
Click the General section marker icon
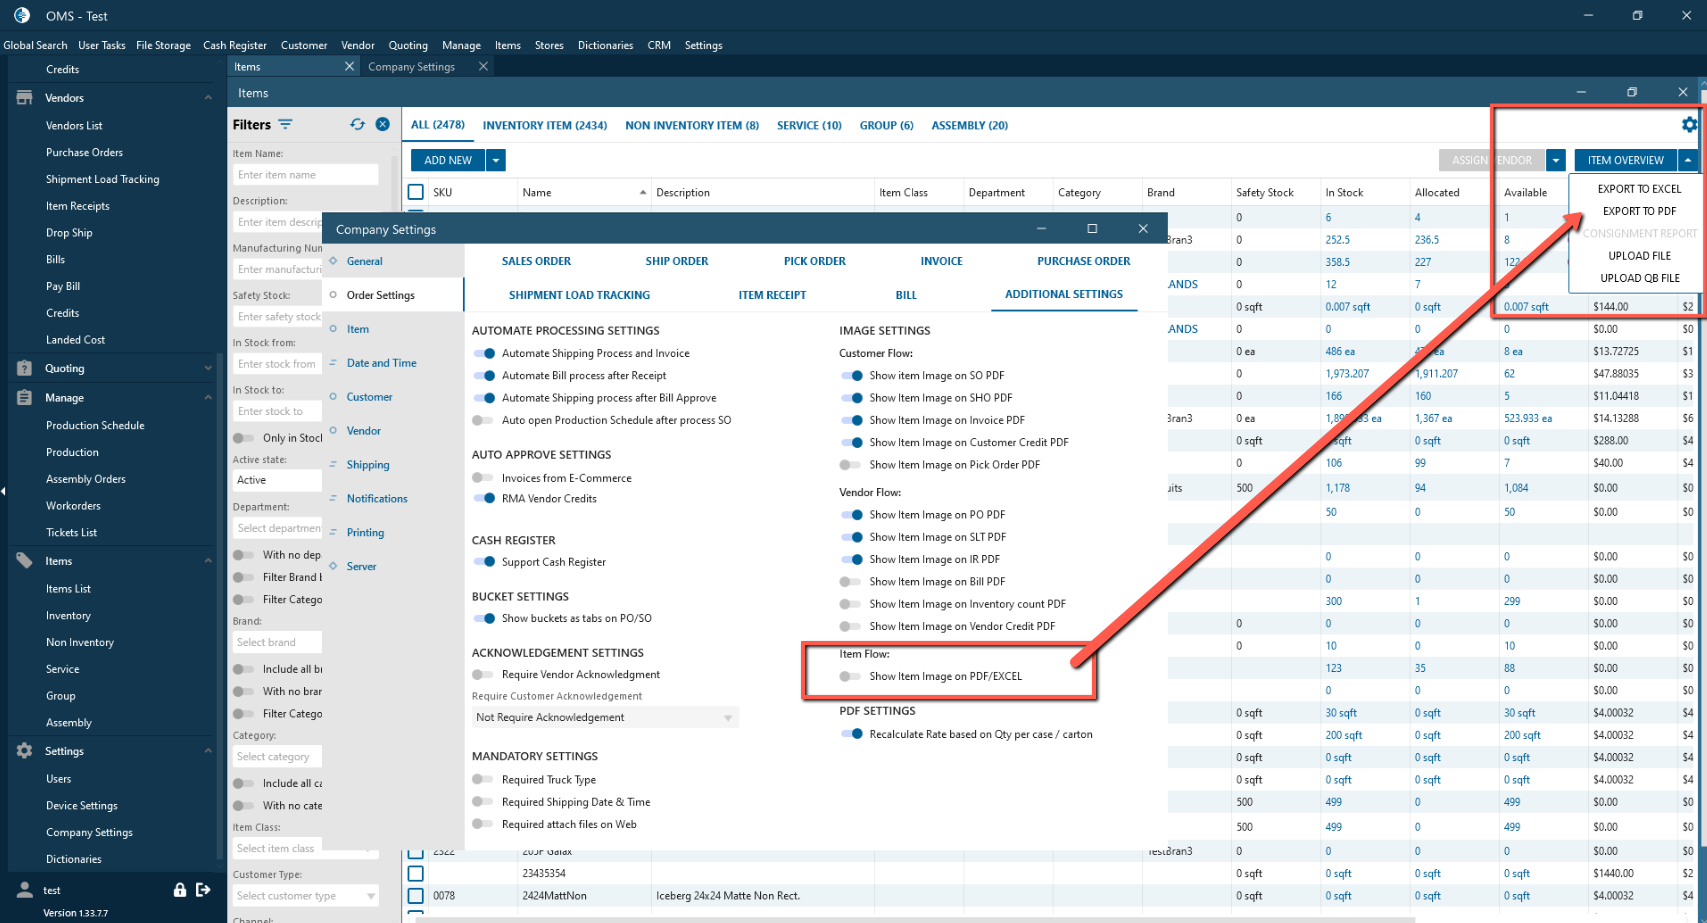coord(333,261)
